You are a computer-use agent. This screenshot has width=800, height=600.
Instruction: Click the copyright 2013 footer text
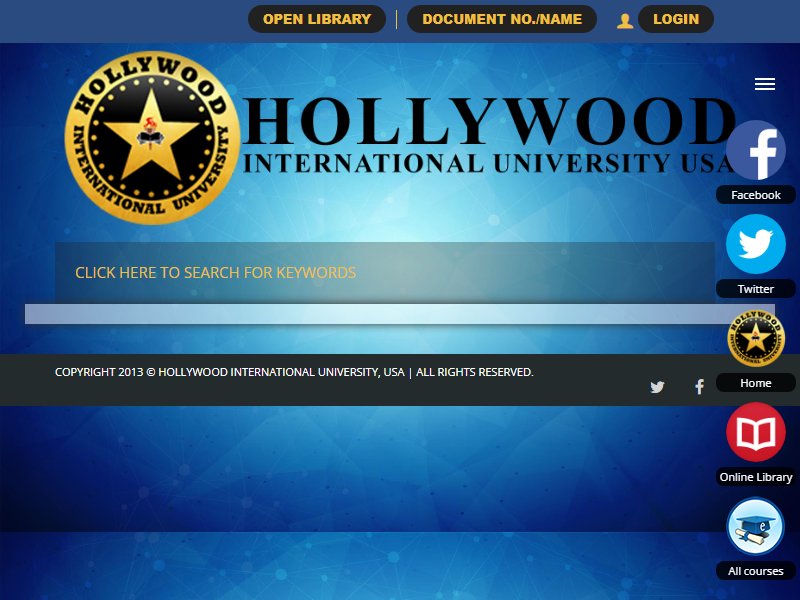point(294,372)
